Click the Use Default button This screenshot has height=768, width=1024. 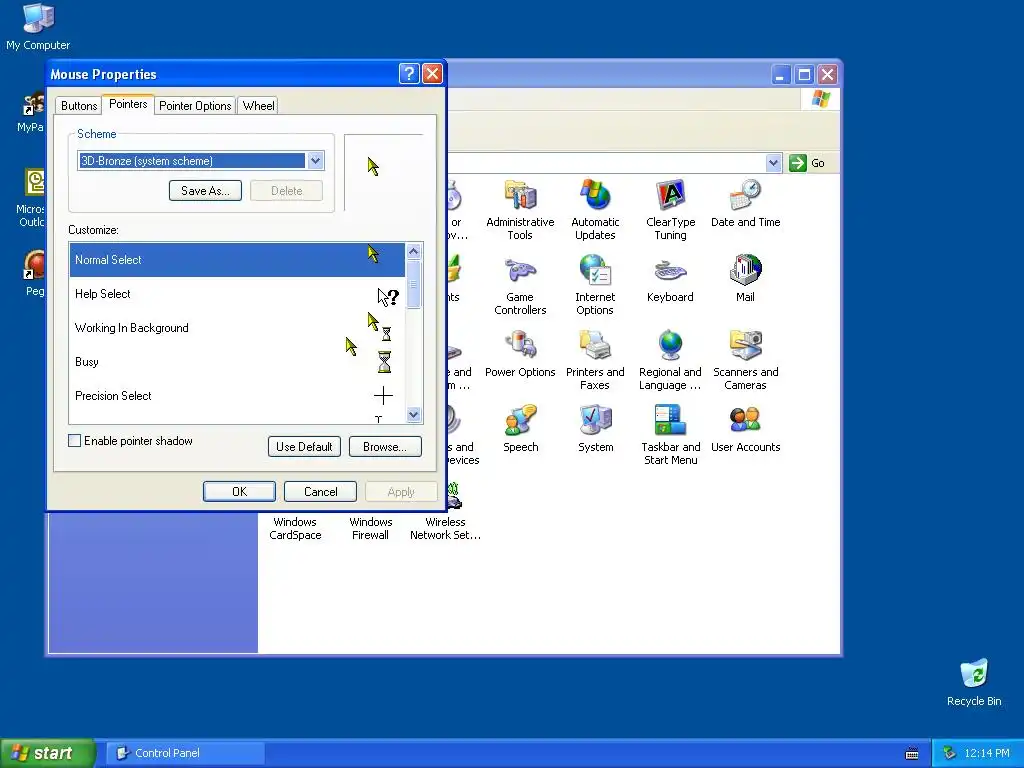coord(304,447)
